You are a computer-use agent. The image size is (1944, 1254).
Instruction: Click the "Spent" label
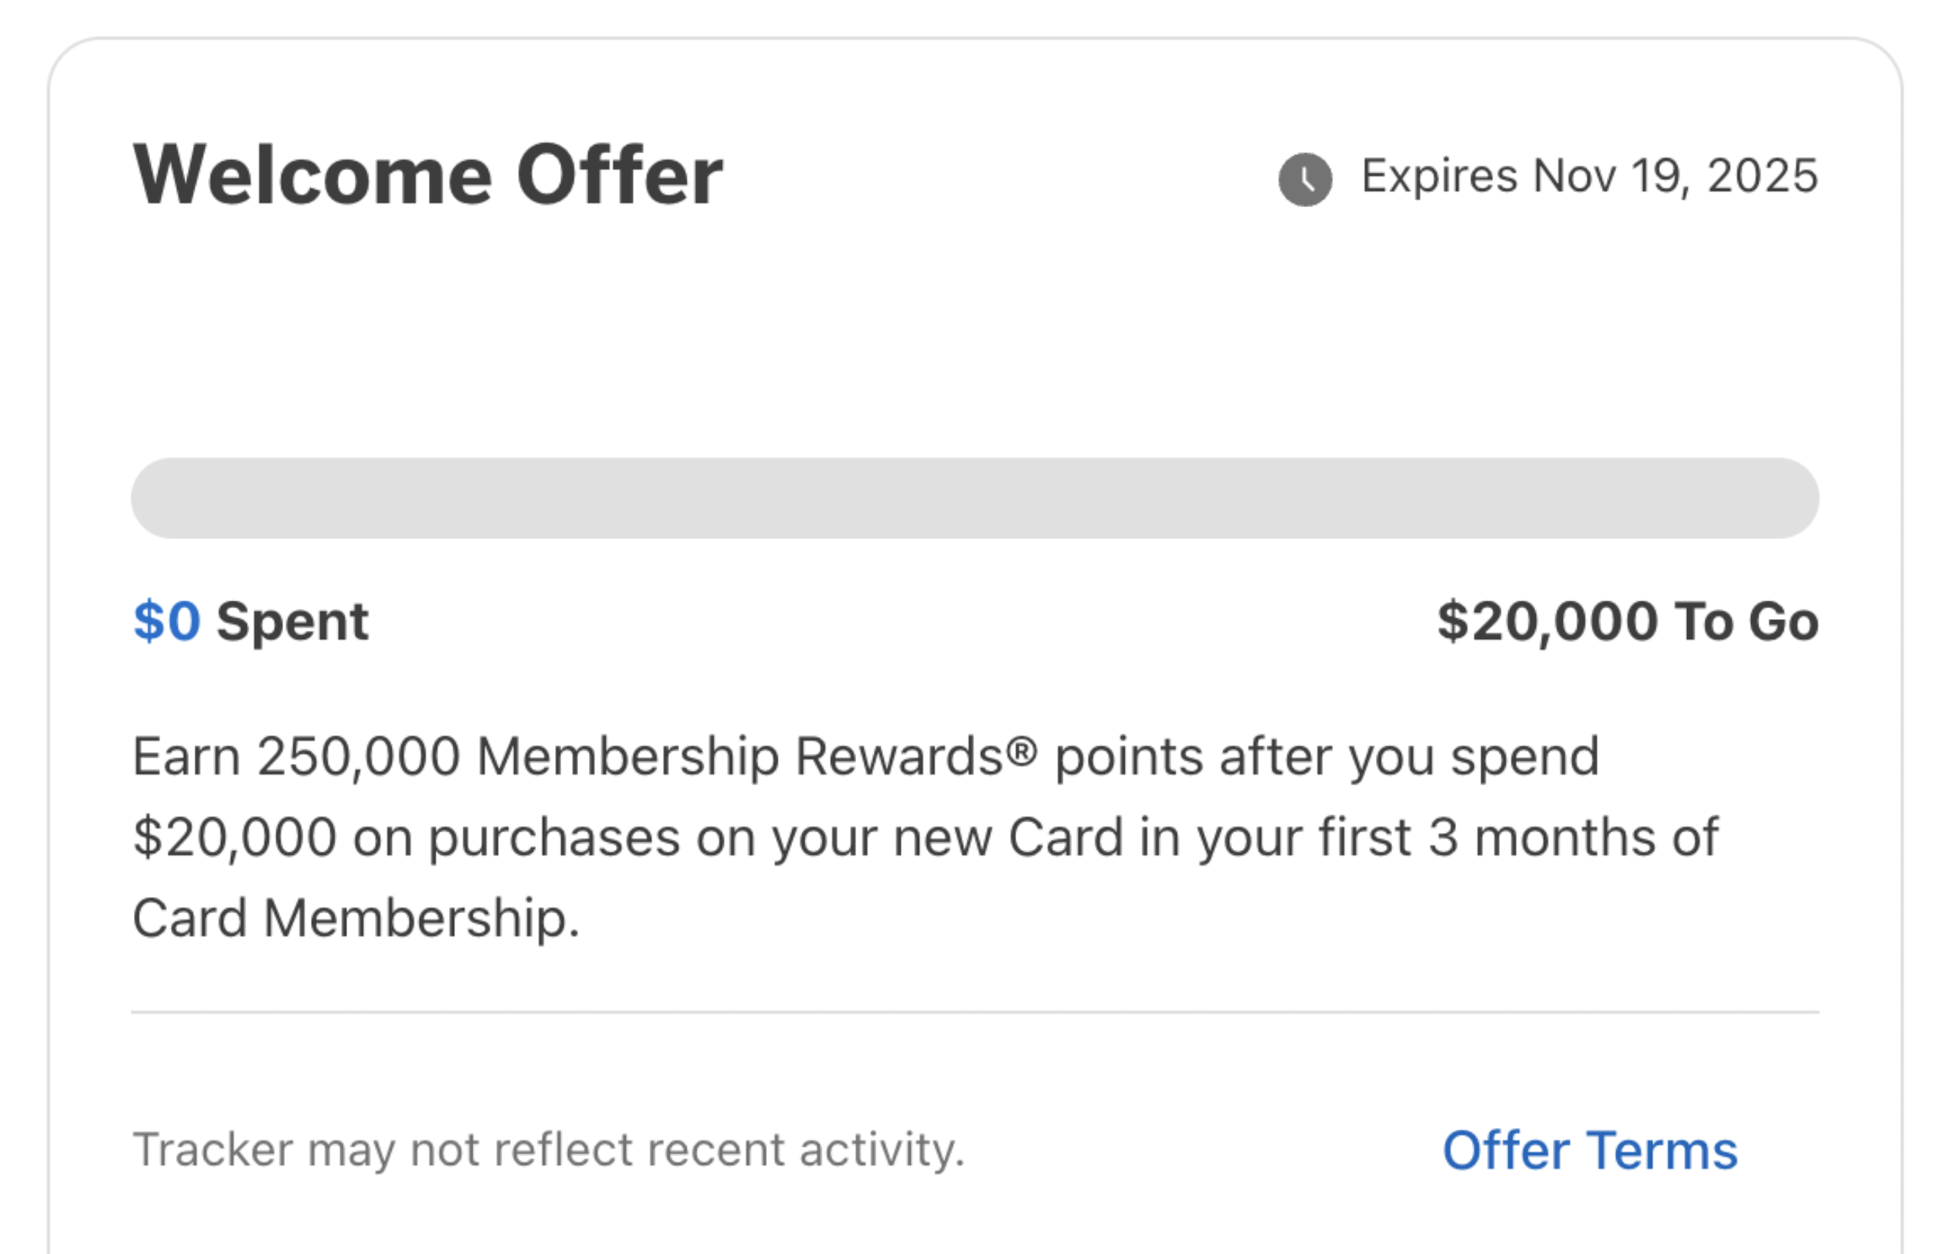tap(292, 621)
